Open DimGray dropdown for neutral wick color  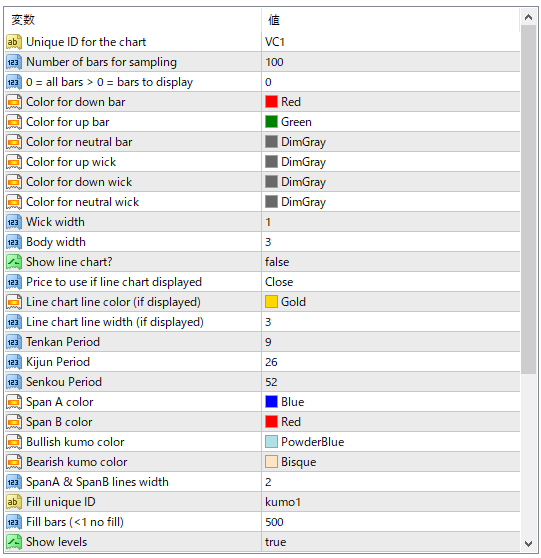click(391, 202)
